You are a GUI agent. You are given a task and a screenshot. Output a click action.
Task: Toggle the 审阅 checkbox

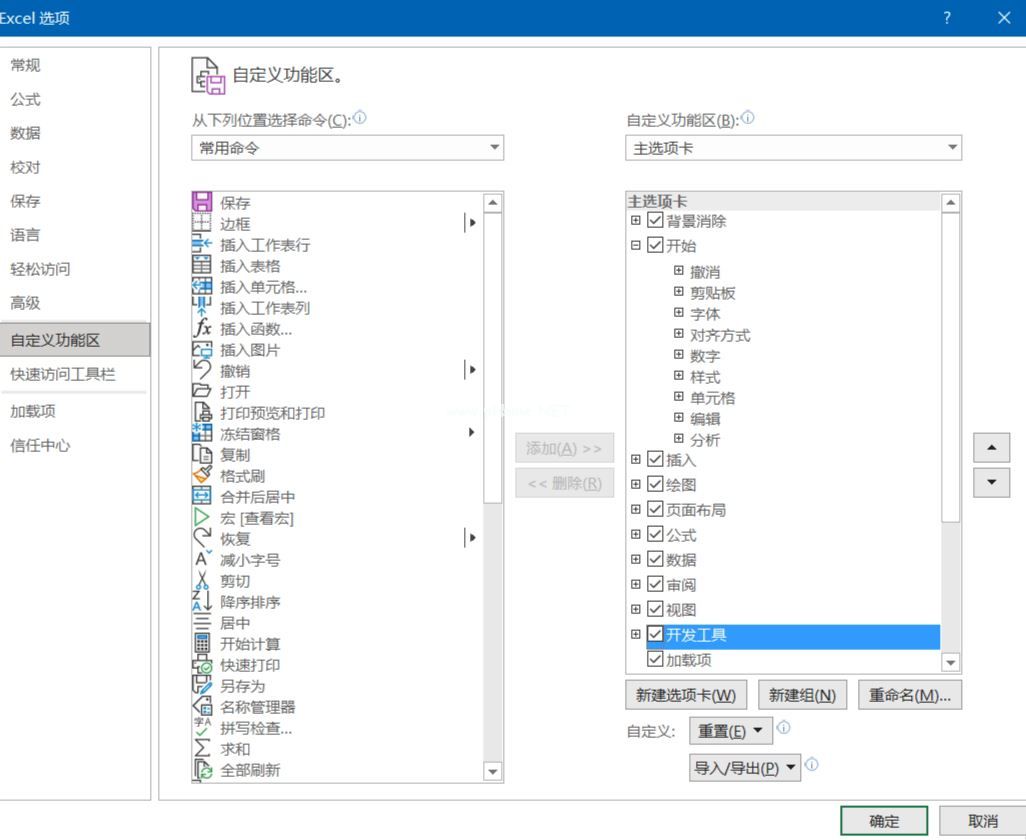click(655, 584)
